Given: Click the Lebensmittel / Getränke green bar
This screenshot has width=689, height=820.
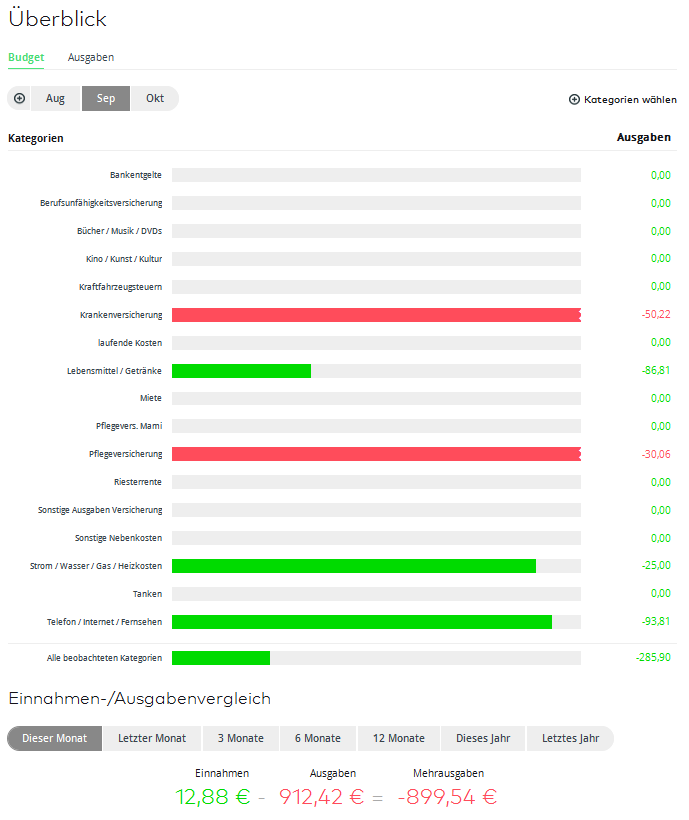Looking at the screenshot, I should 241,371.
